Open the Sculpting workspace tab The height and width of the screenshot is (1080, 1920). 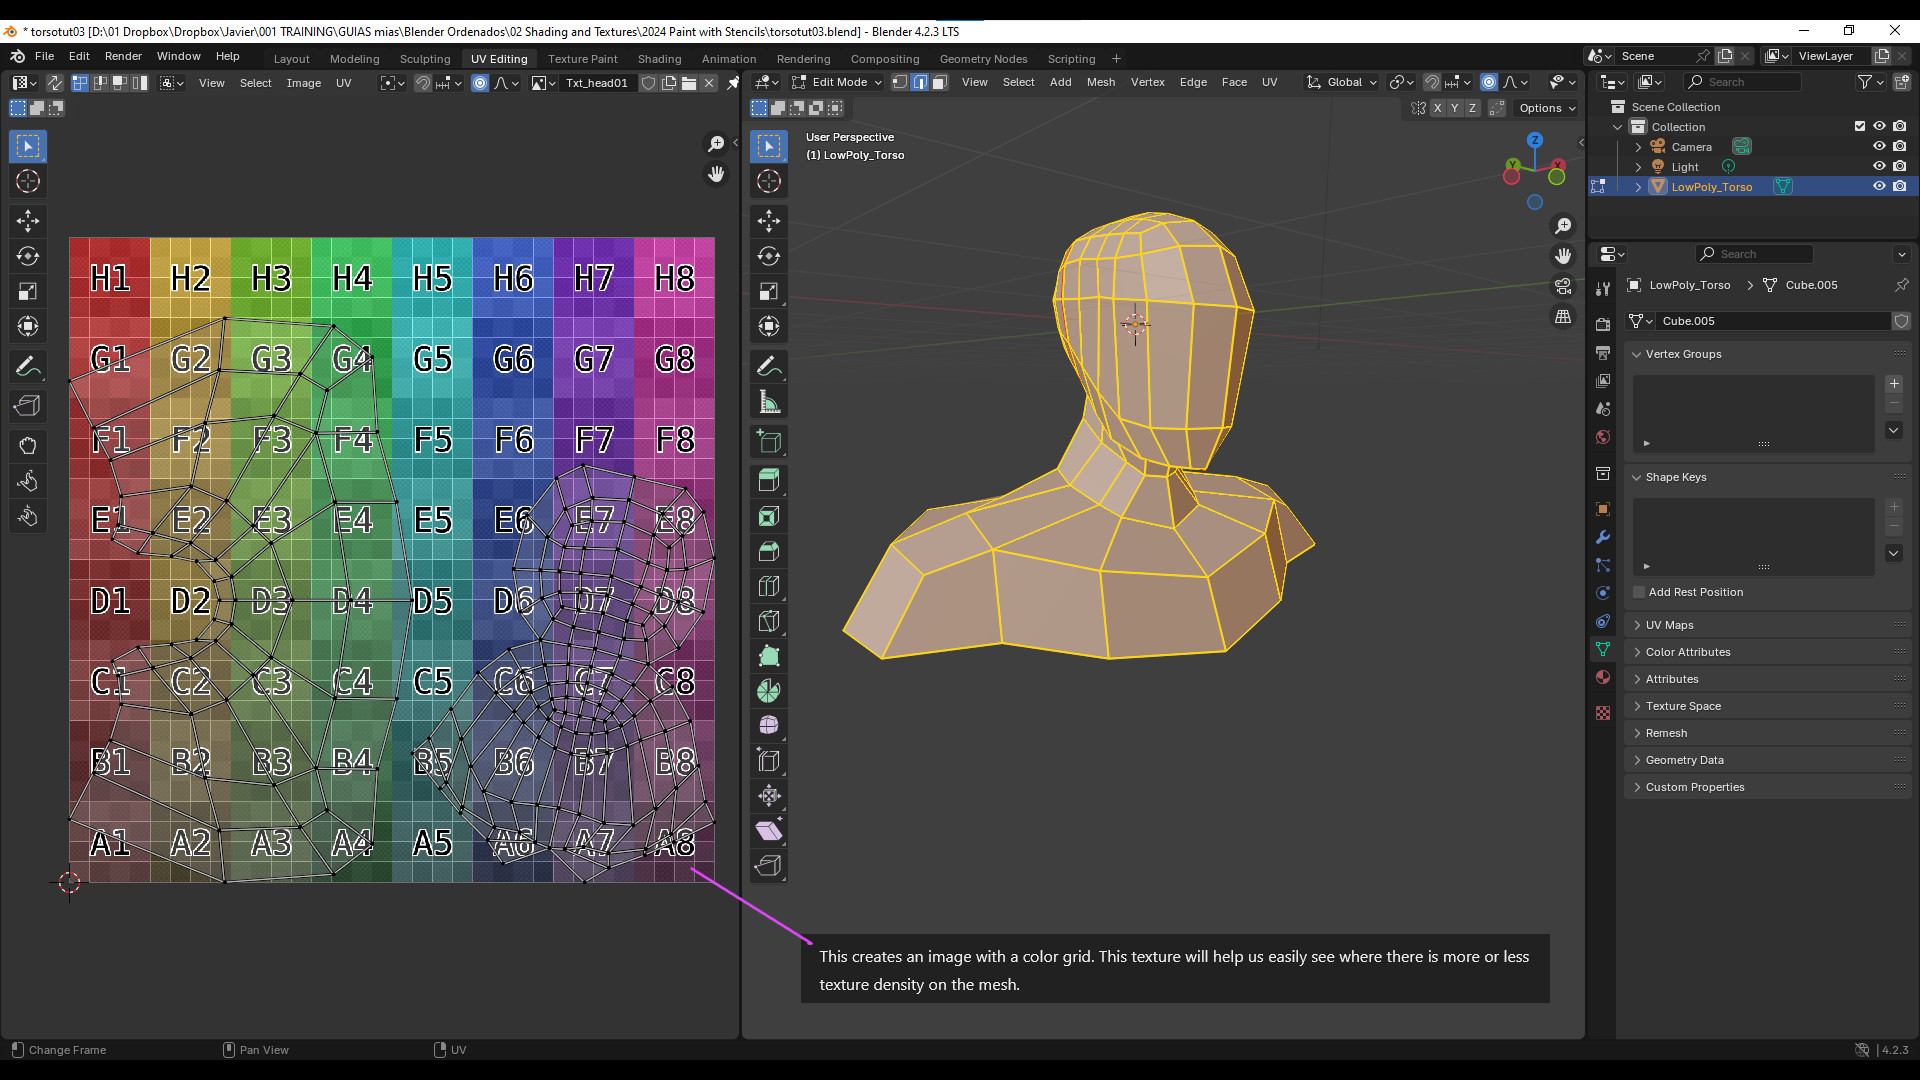(425, 59)
